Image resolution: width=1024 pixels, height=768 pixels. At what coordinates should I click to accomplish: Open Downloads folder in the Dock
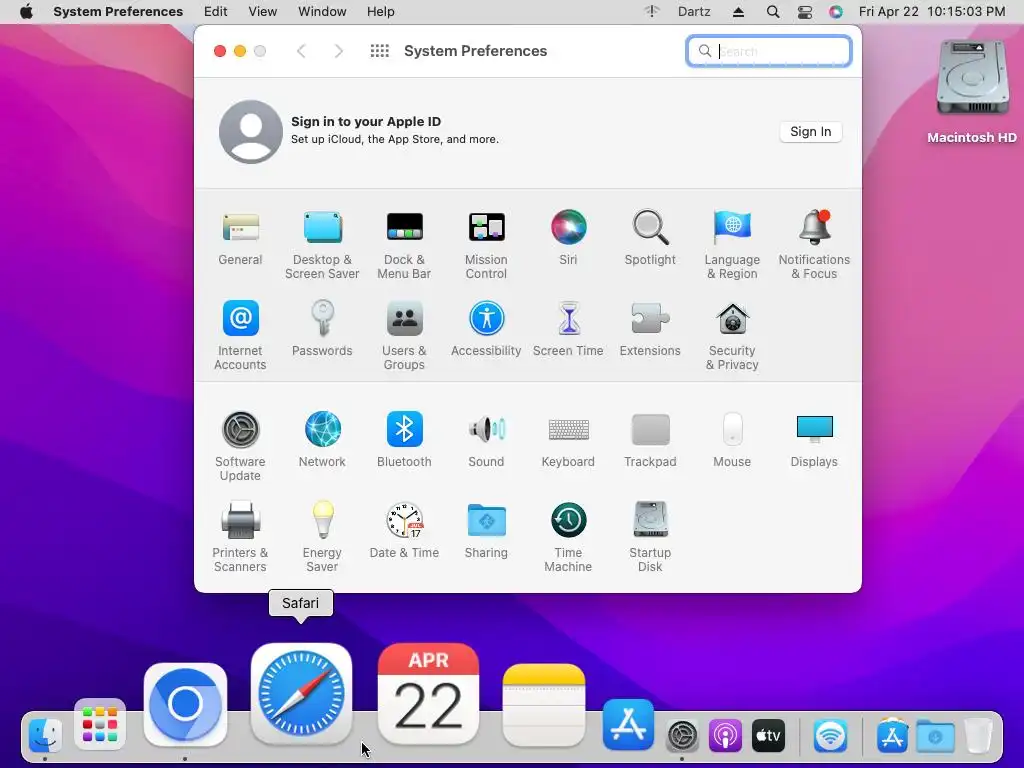point(935,735)
